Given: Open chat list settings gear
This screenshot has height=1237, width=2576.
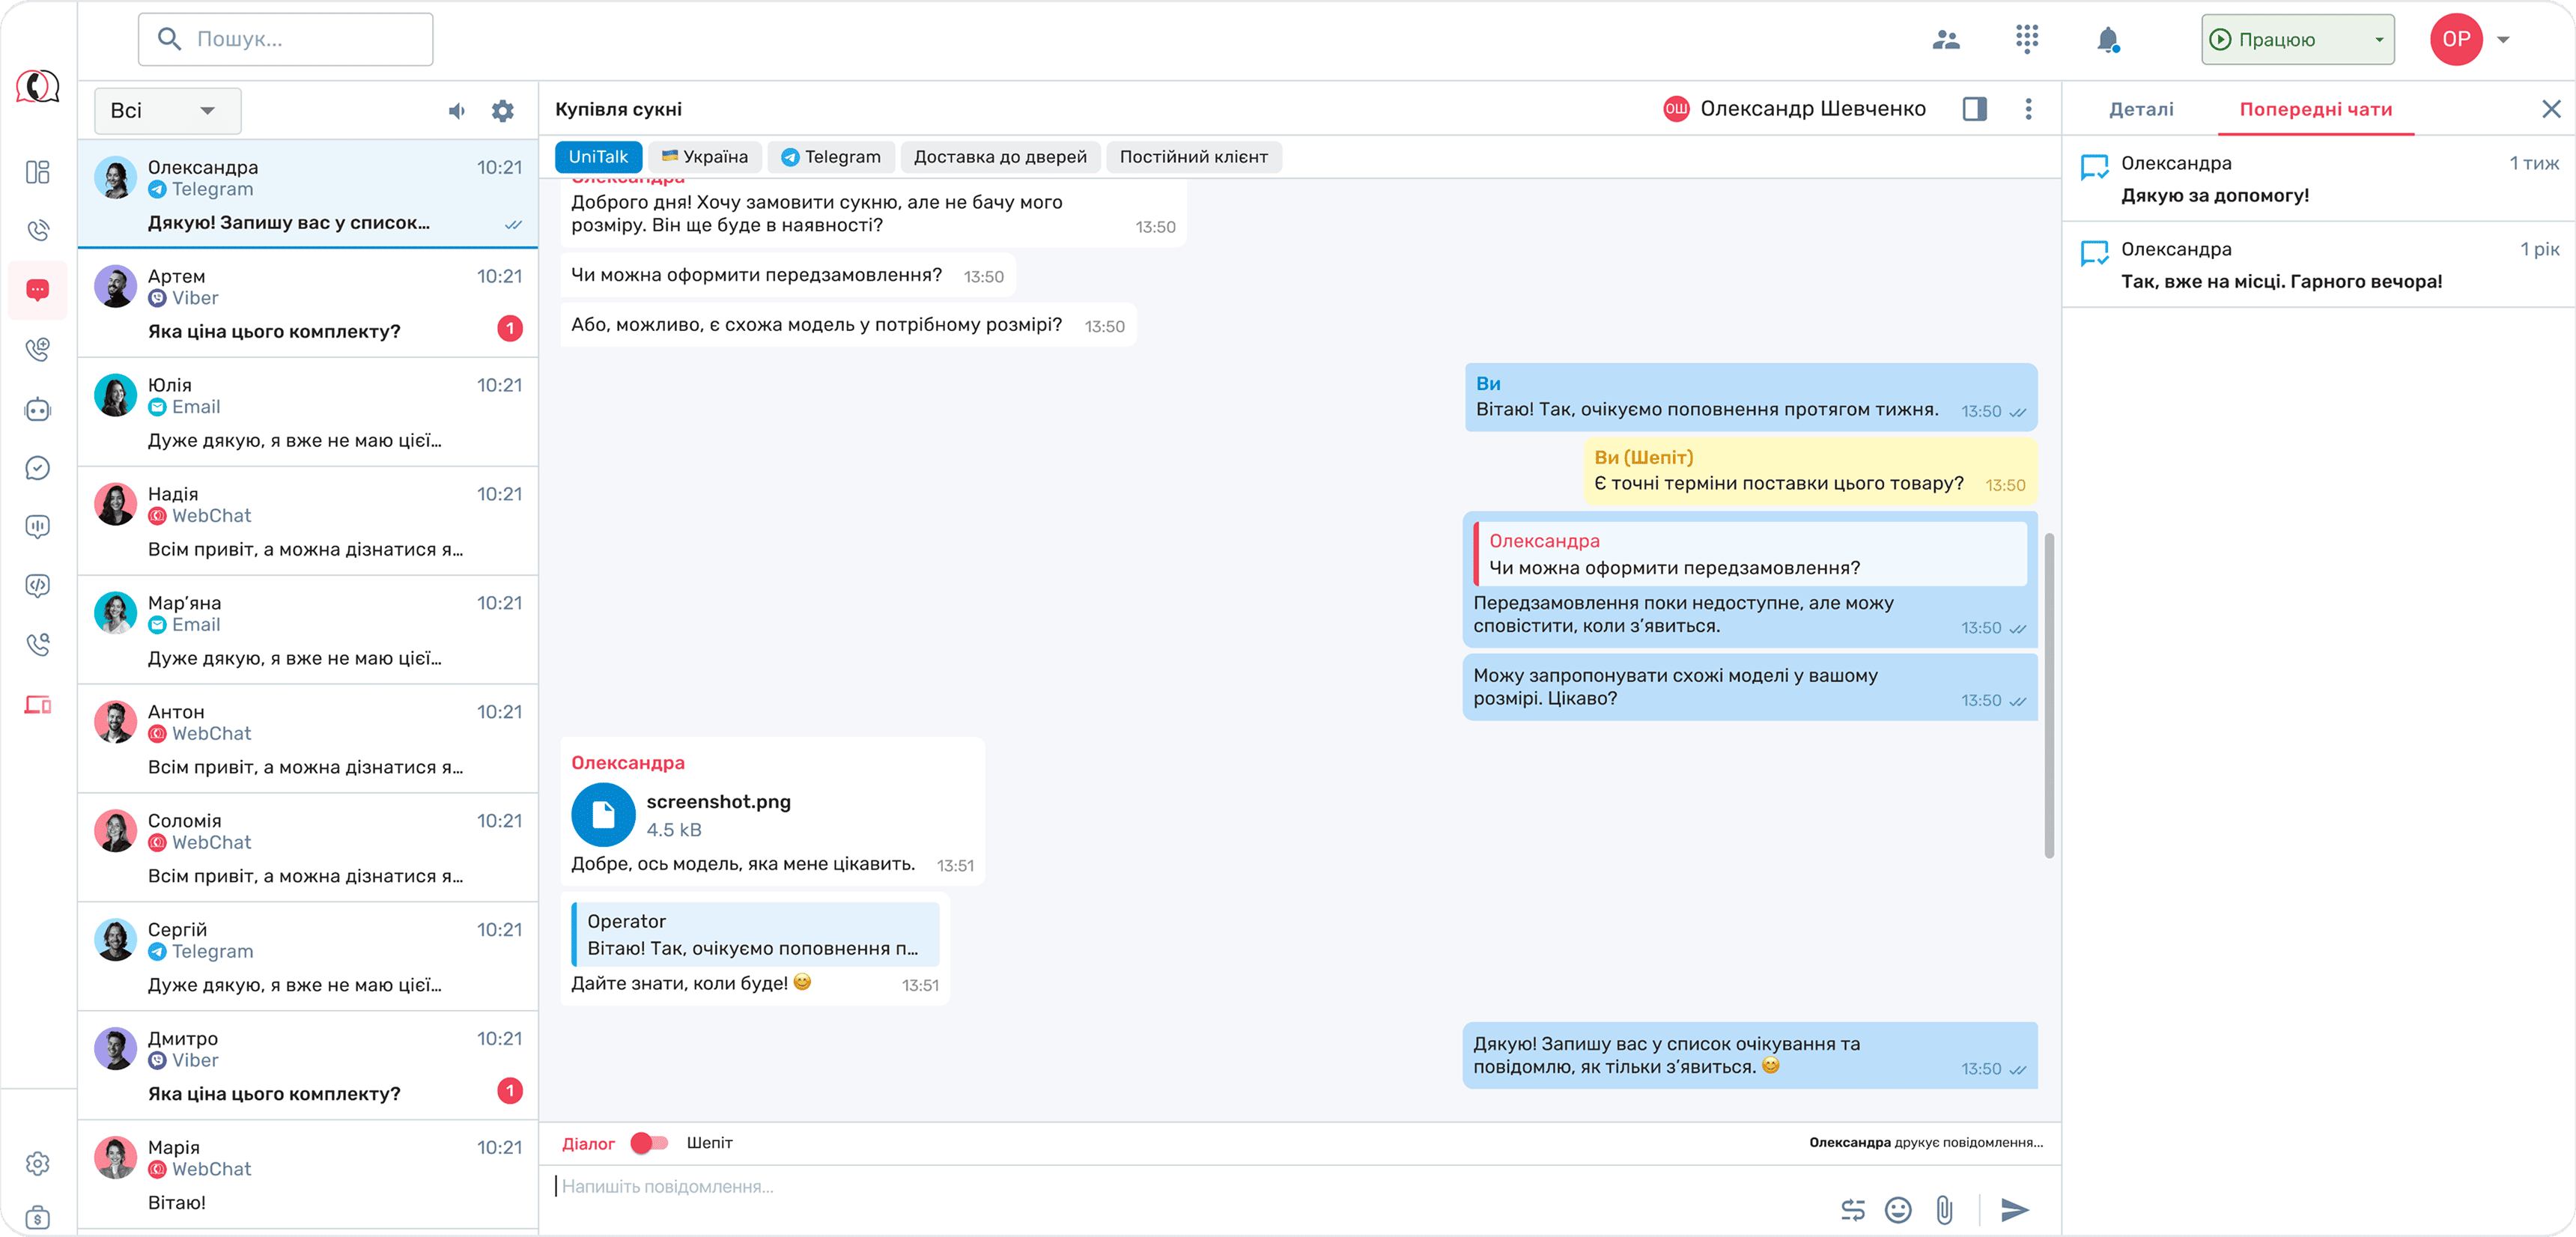Looking at the screenshot, I should pyautogui.click(x=503, y=111).
